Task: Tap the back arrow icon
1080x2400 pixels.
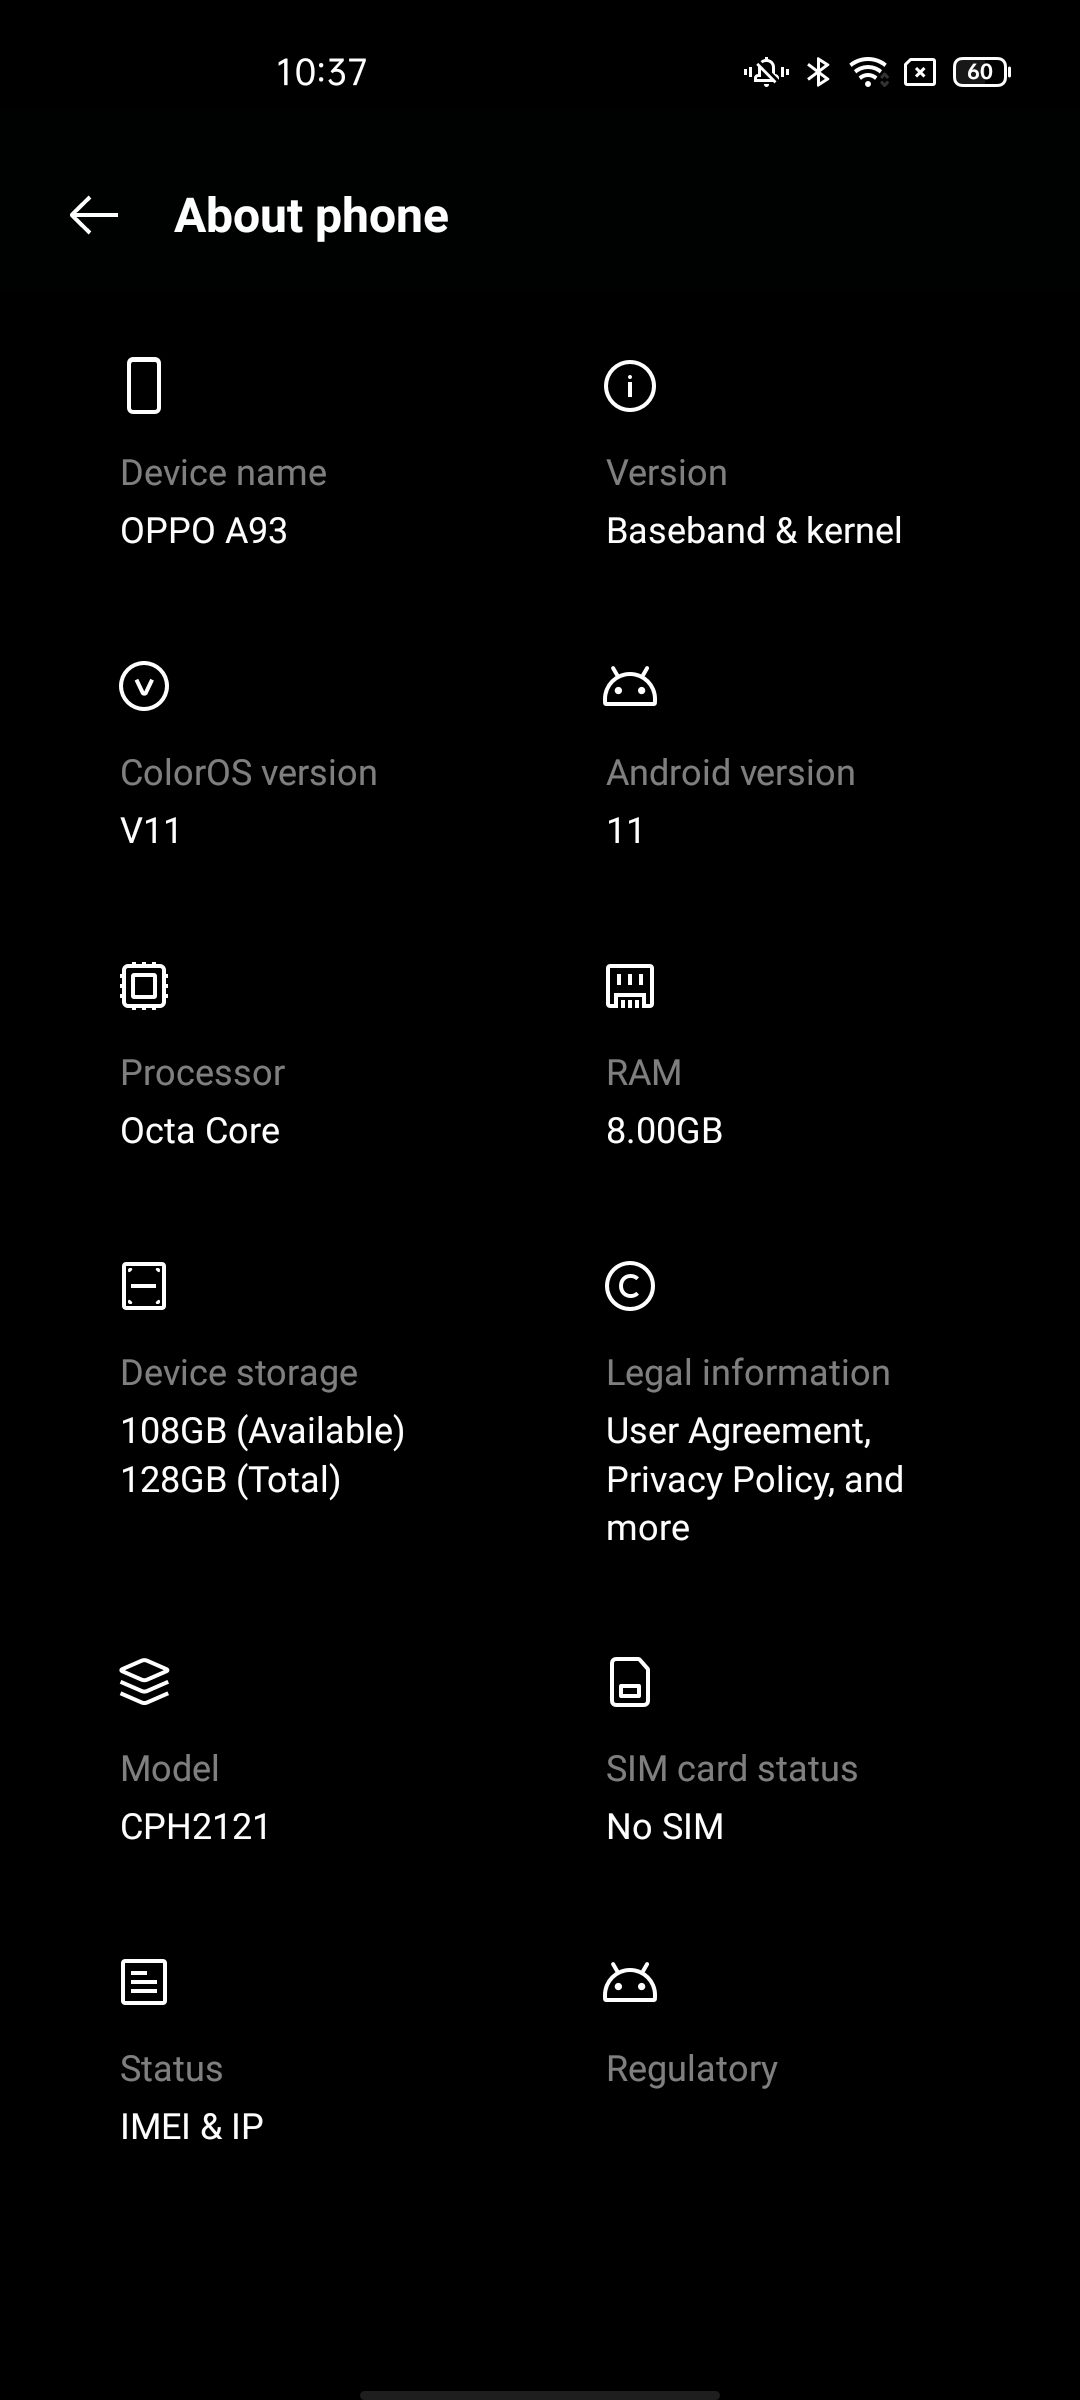Action: coord(94,215)
